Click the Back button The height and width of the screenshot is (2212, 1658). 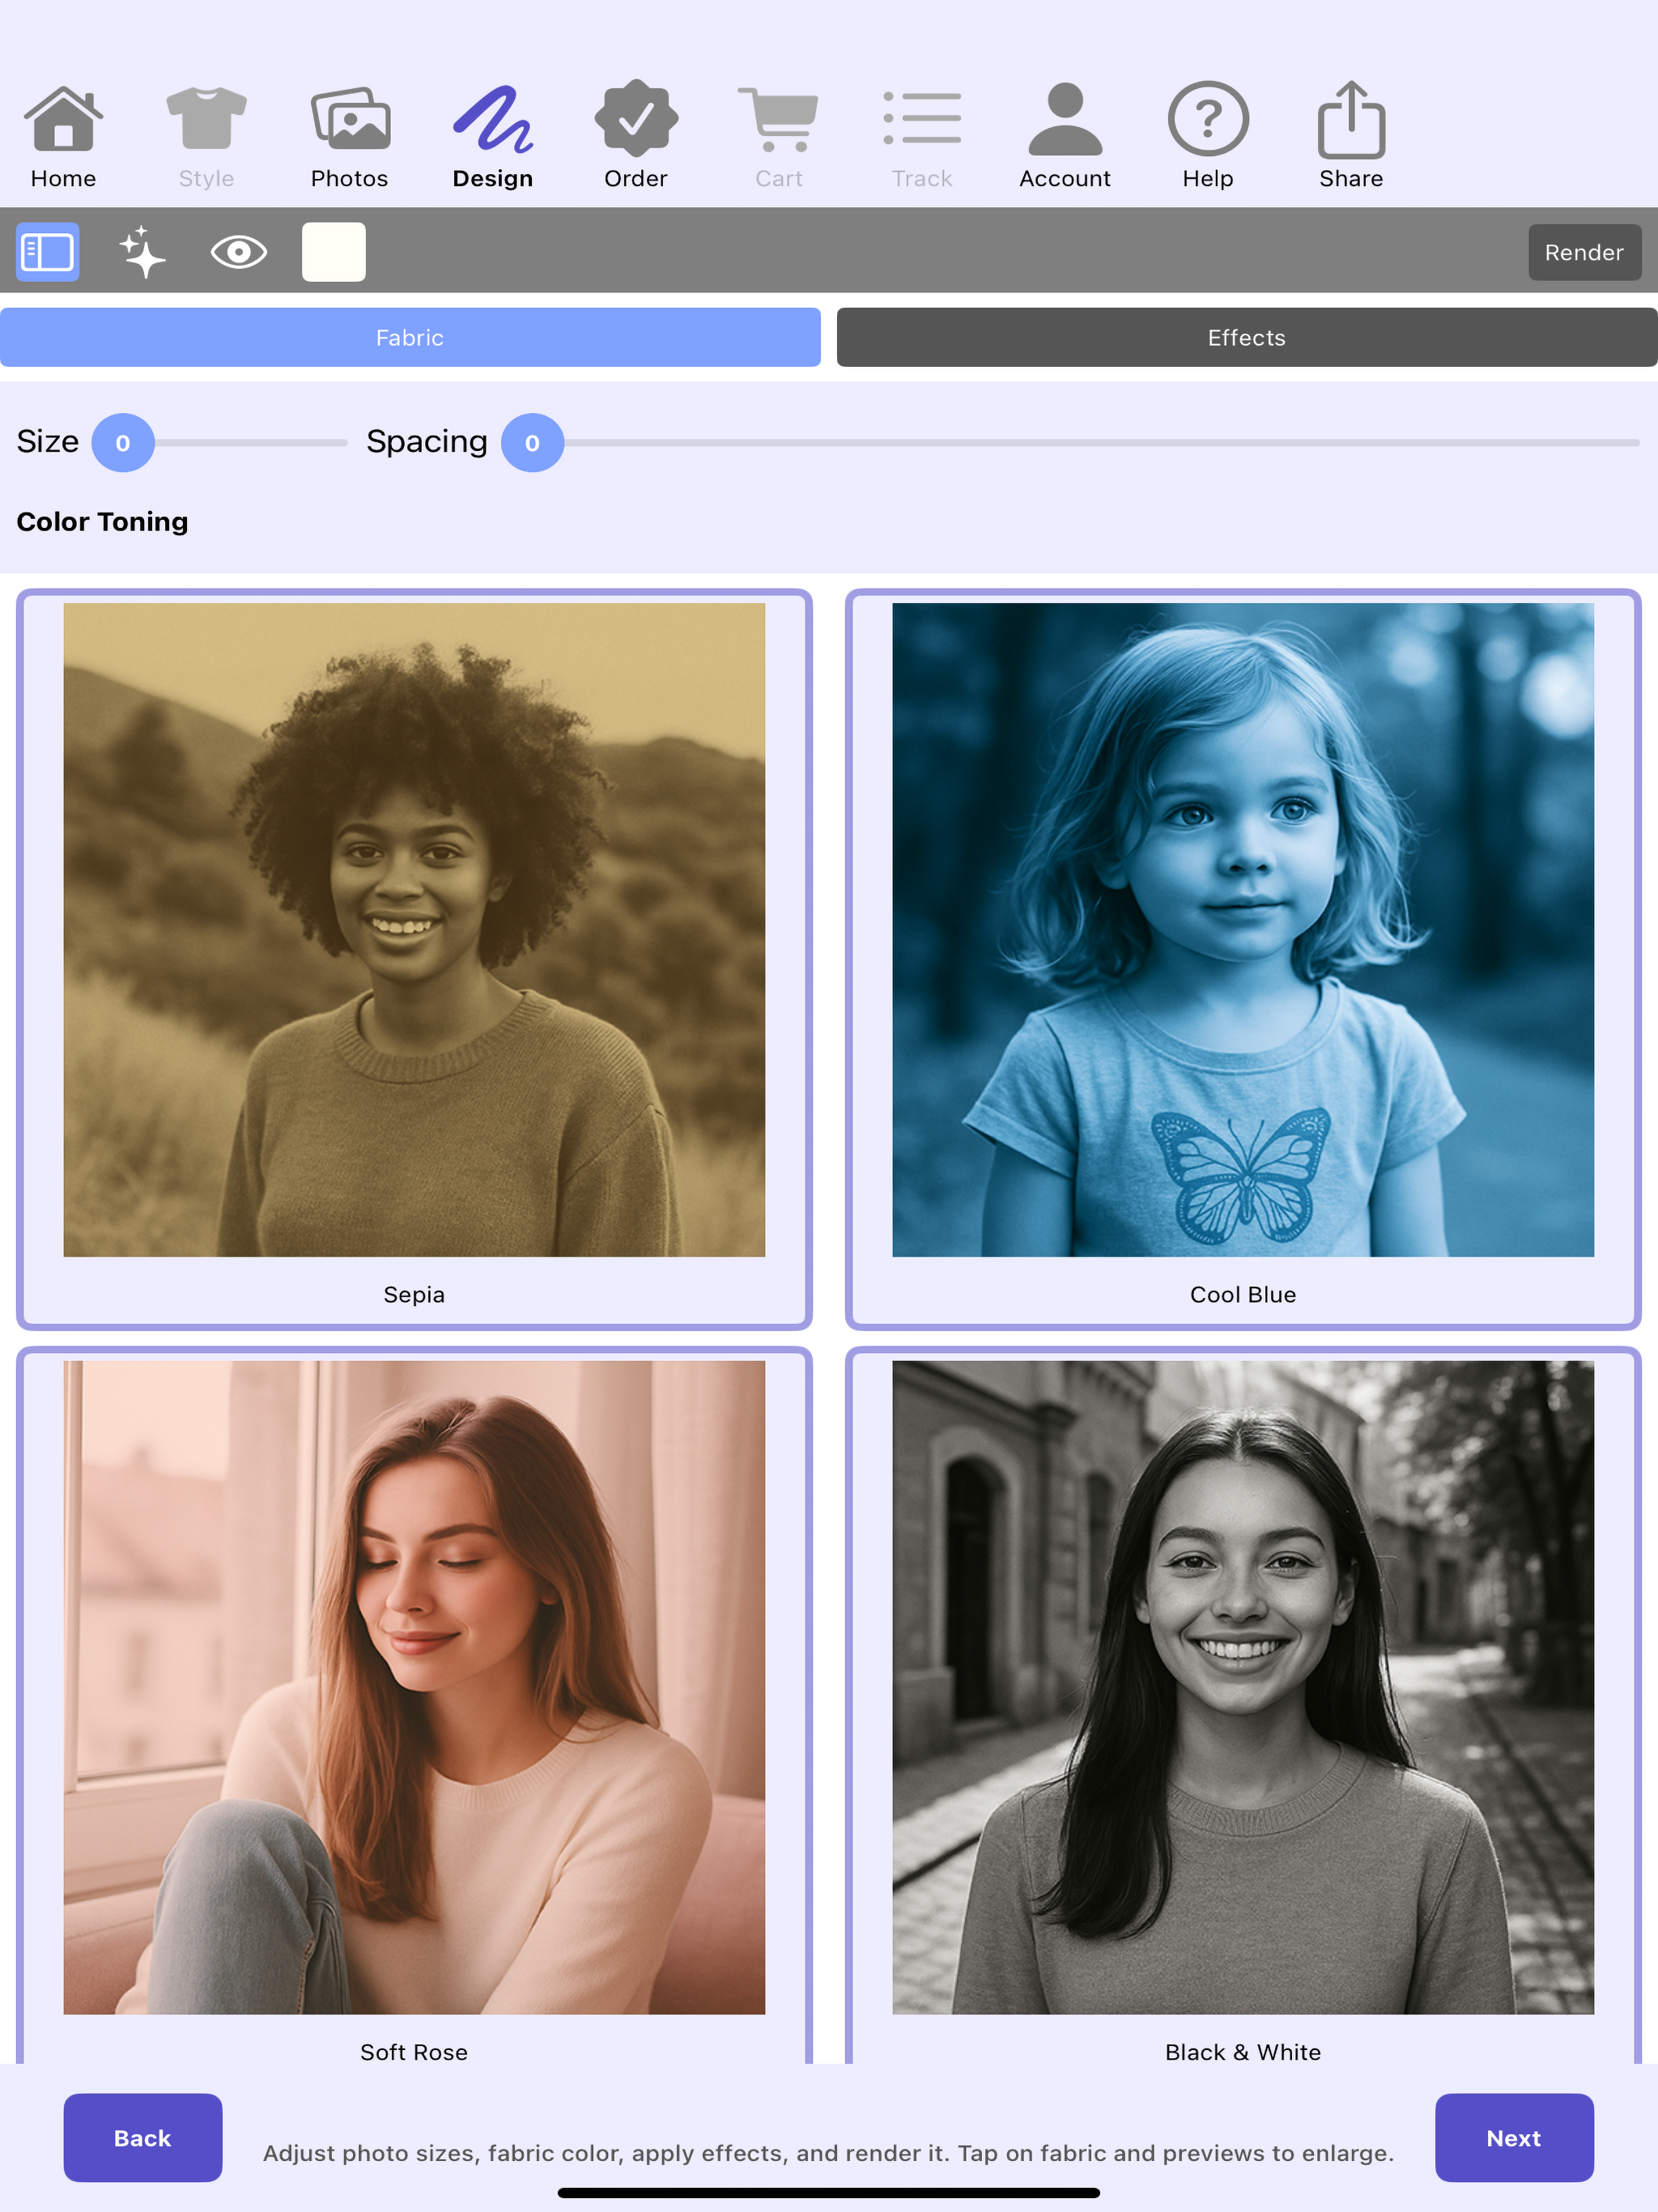tap(143, 2138)
